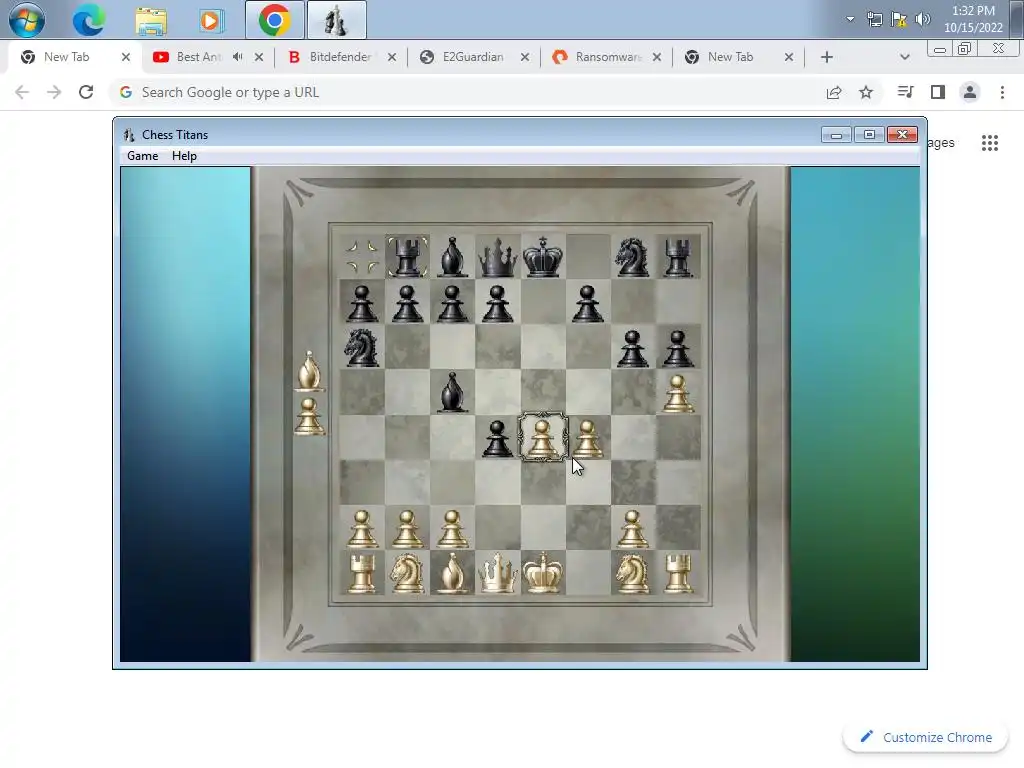This screenshot has height=768, width=1024.
Task: Expand the Chrome tab search dropdown
Action: click(904, 57)
